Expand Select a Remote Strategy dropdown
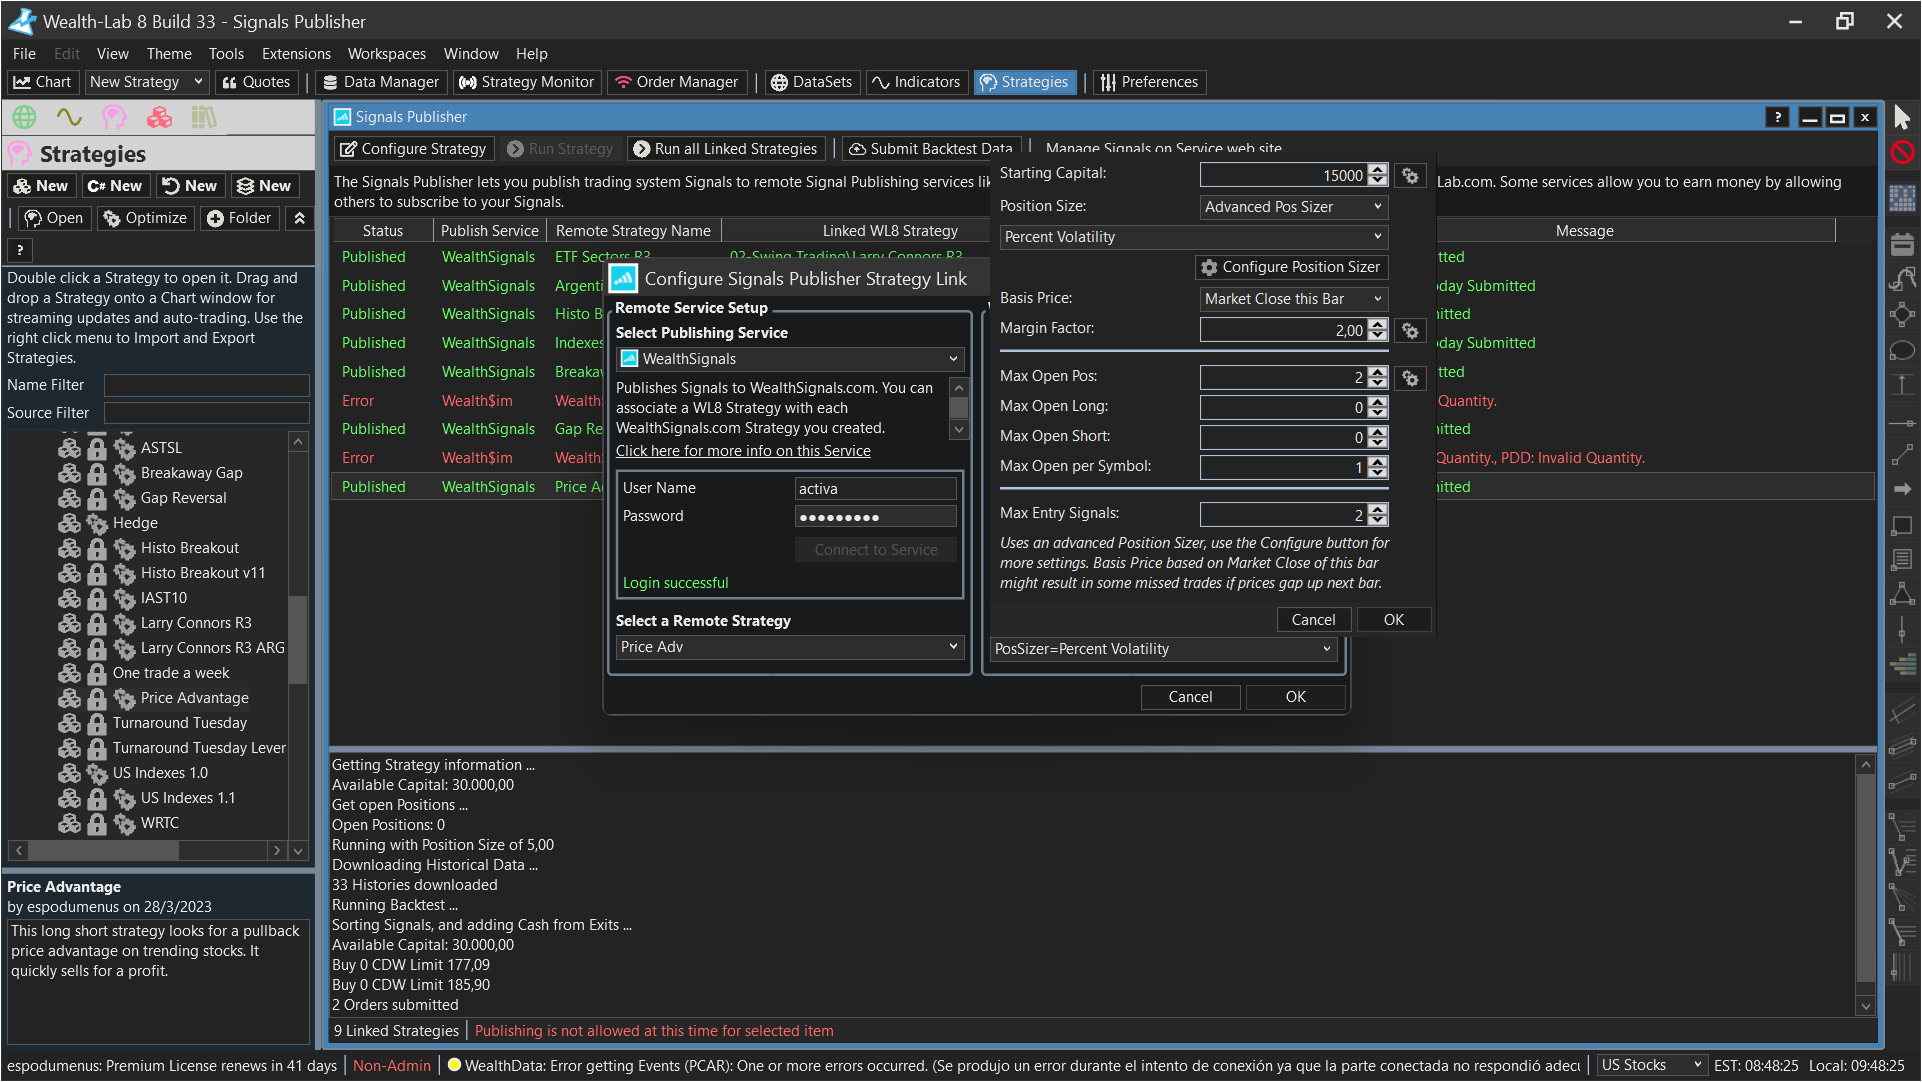Viewport: 1922px width, 1082px height. (x=790, y=647)
